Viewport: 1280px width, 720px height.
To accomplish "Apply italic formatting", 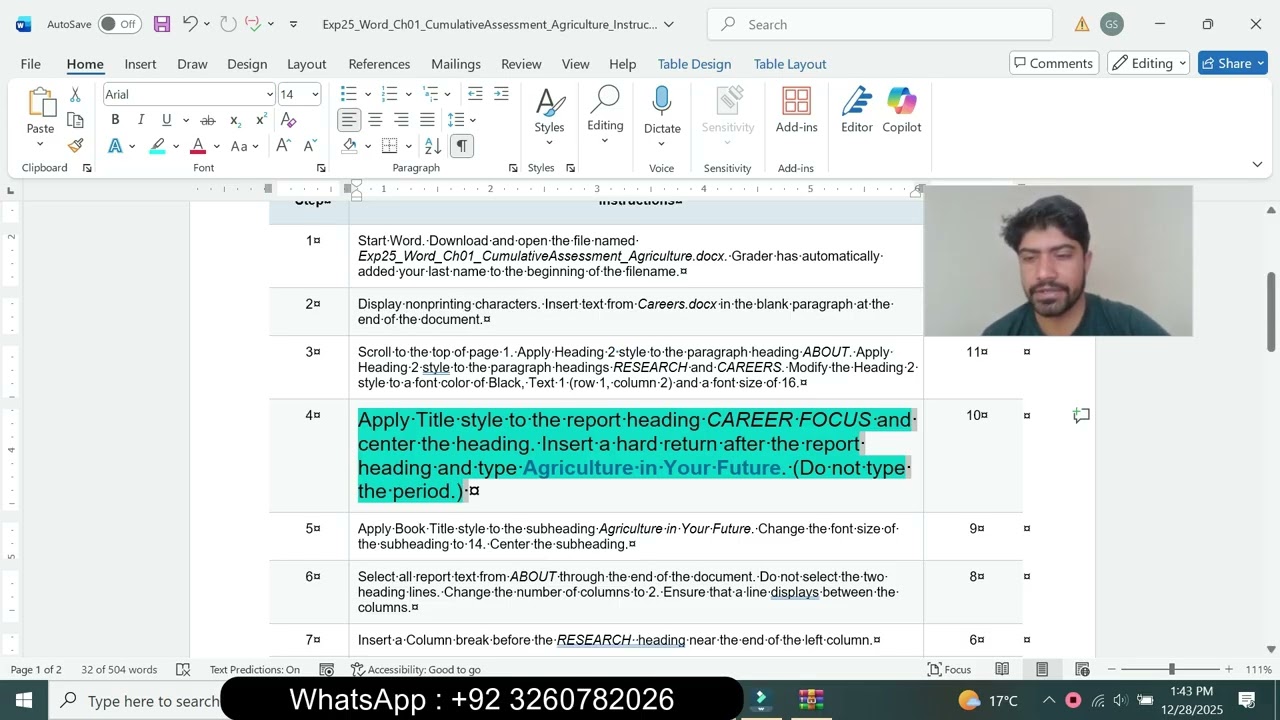I will (141, 120).
